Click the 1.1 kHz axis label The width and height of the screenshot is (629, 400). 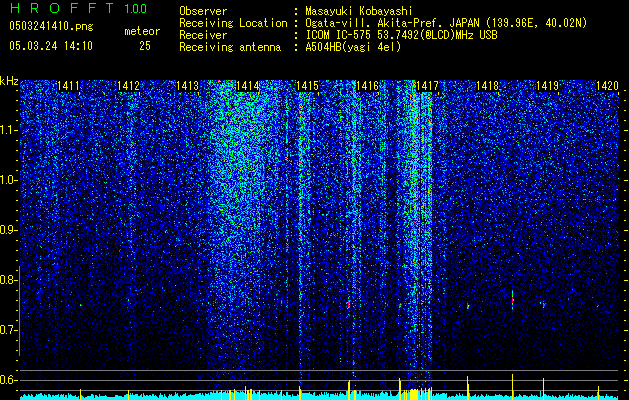point(8,130)
